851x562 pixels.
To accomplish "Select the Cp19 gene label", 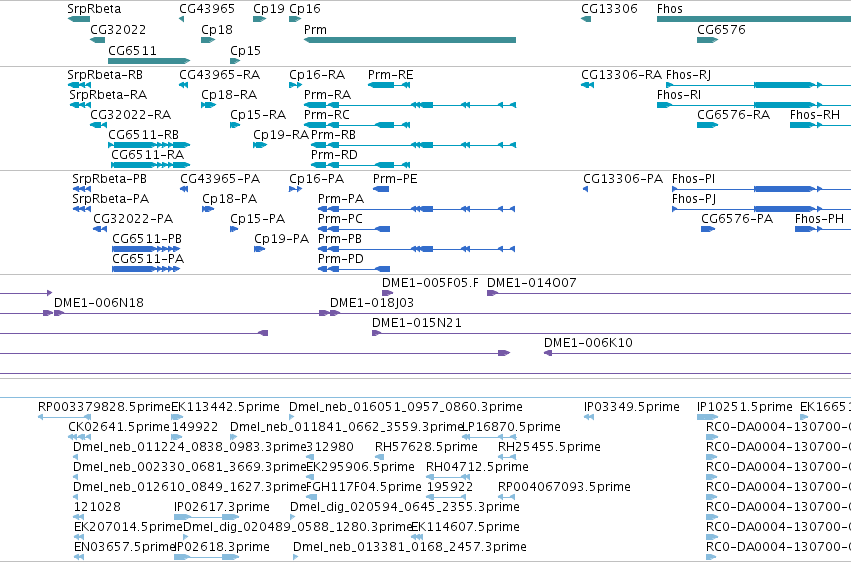I will pyautogui.click(x=269, y=9).
